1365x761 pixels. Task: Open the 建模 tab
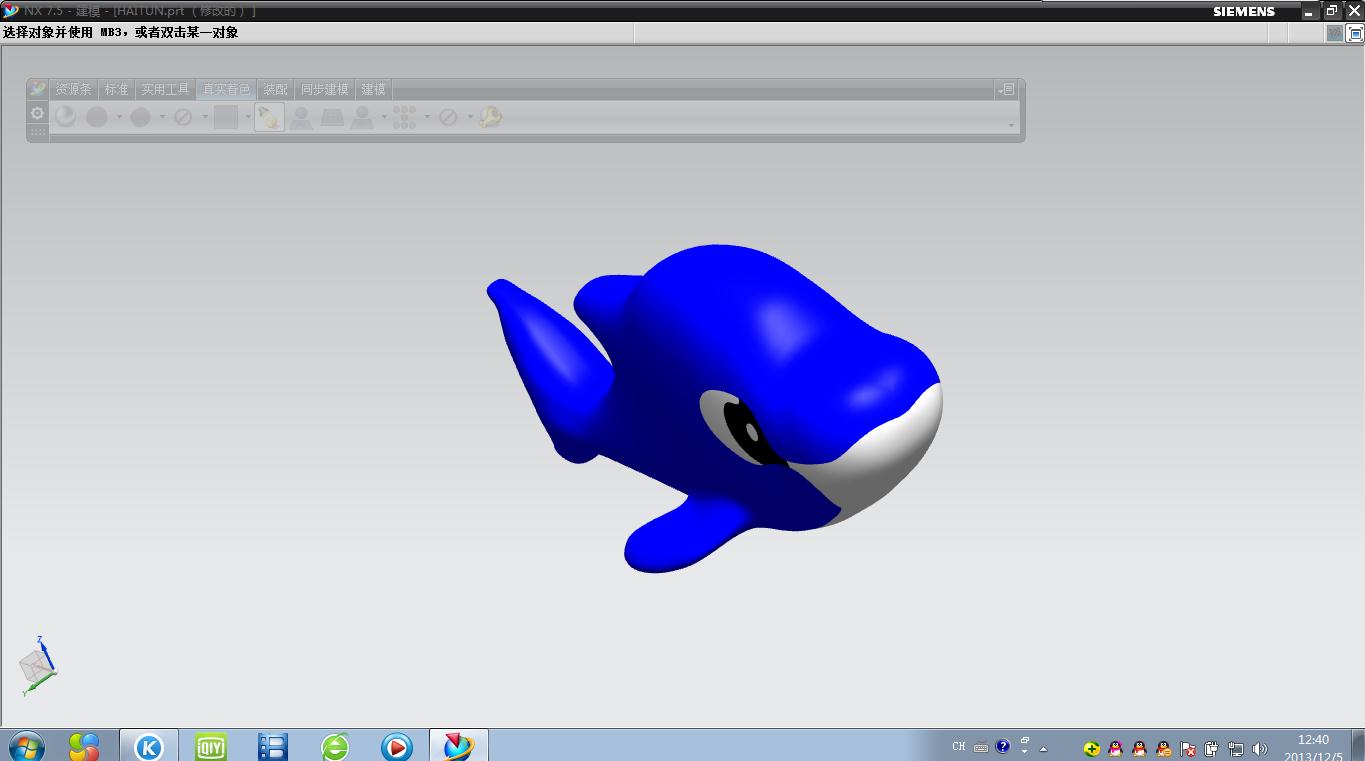[373, 89]
